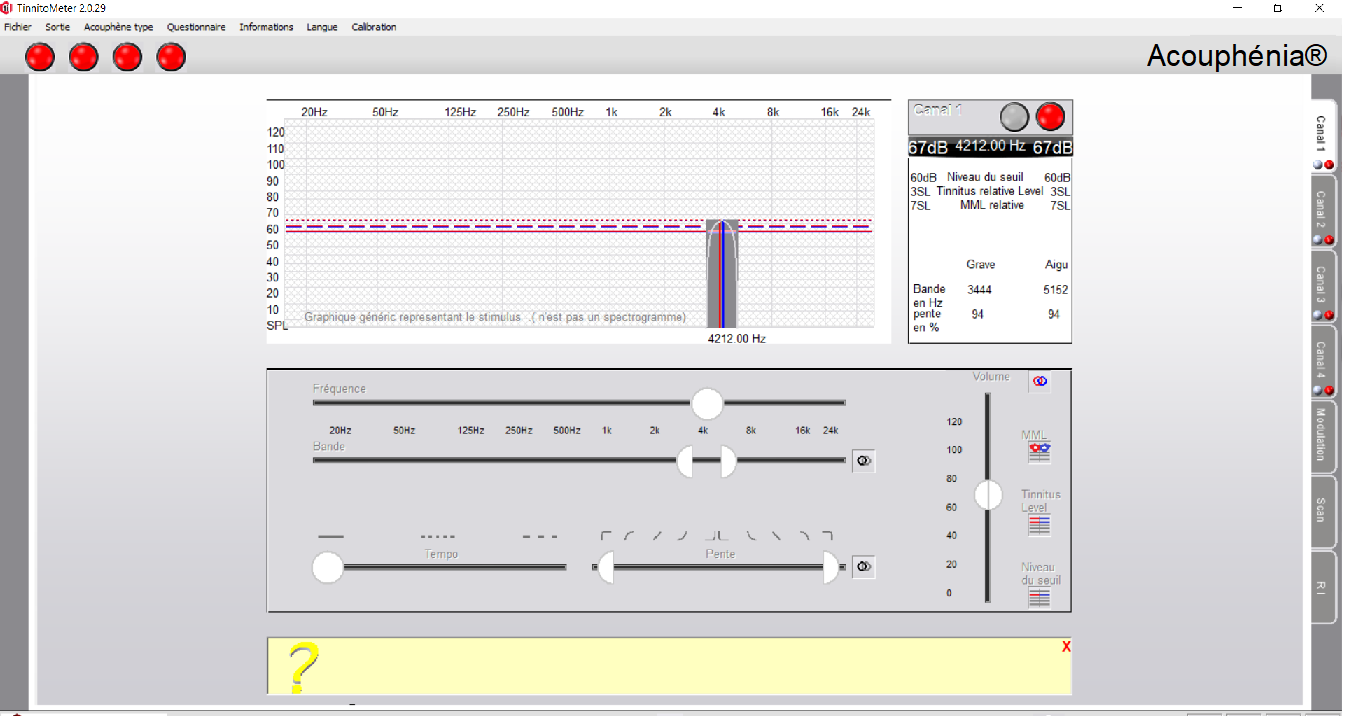Click the first red indicator in the top toolbar

coord(40,58)
